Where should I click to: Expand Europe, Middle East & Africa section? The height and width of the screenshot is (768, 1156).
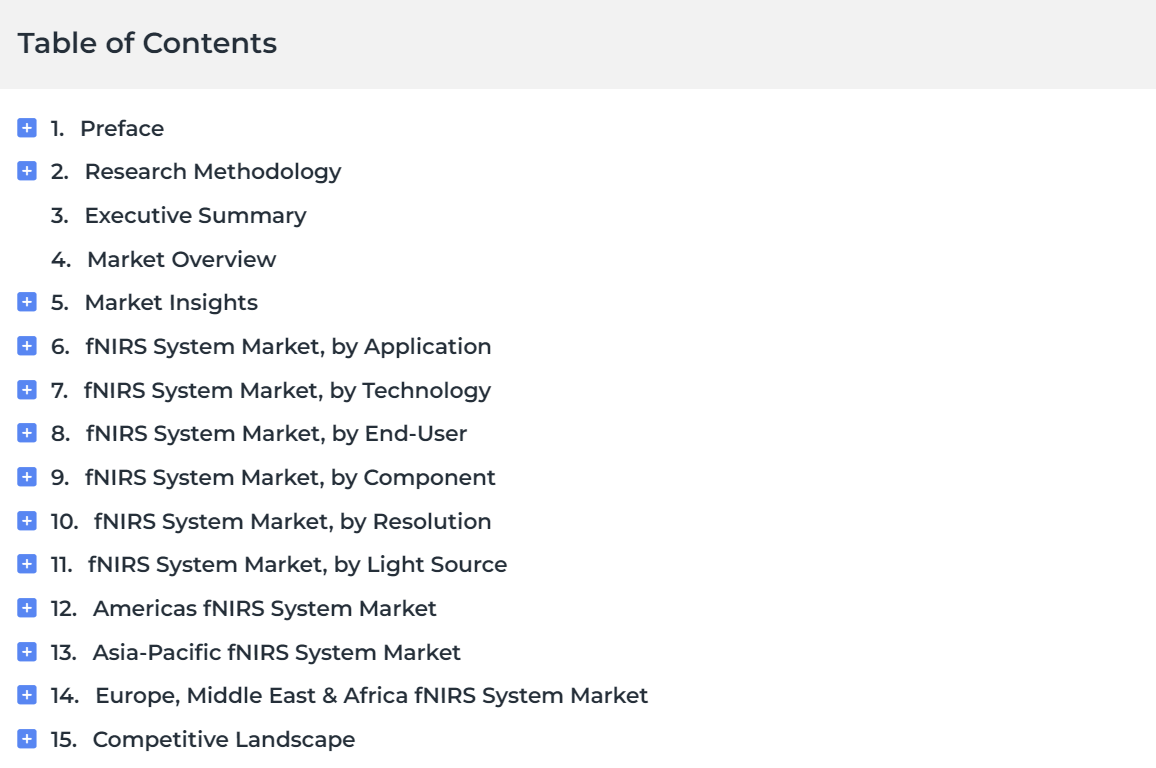click(x=27, y=695)
